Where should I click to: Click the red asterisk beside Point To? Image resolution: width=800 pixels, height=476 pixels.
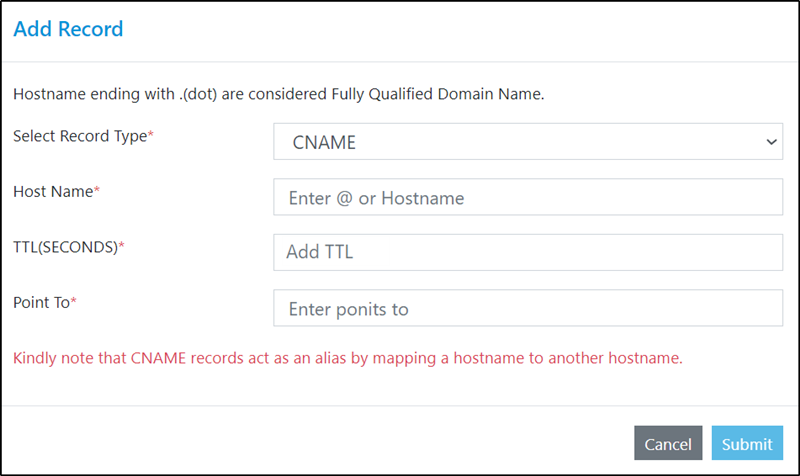pyautogui.click(x=74, y=302)
